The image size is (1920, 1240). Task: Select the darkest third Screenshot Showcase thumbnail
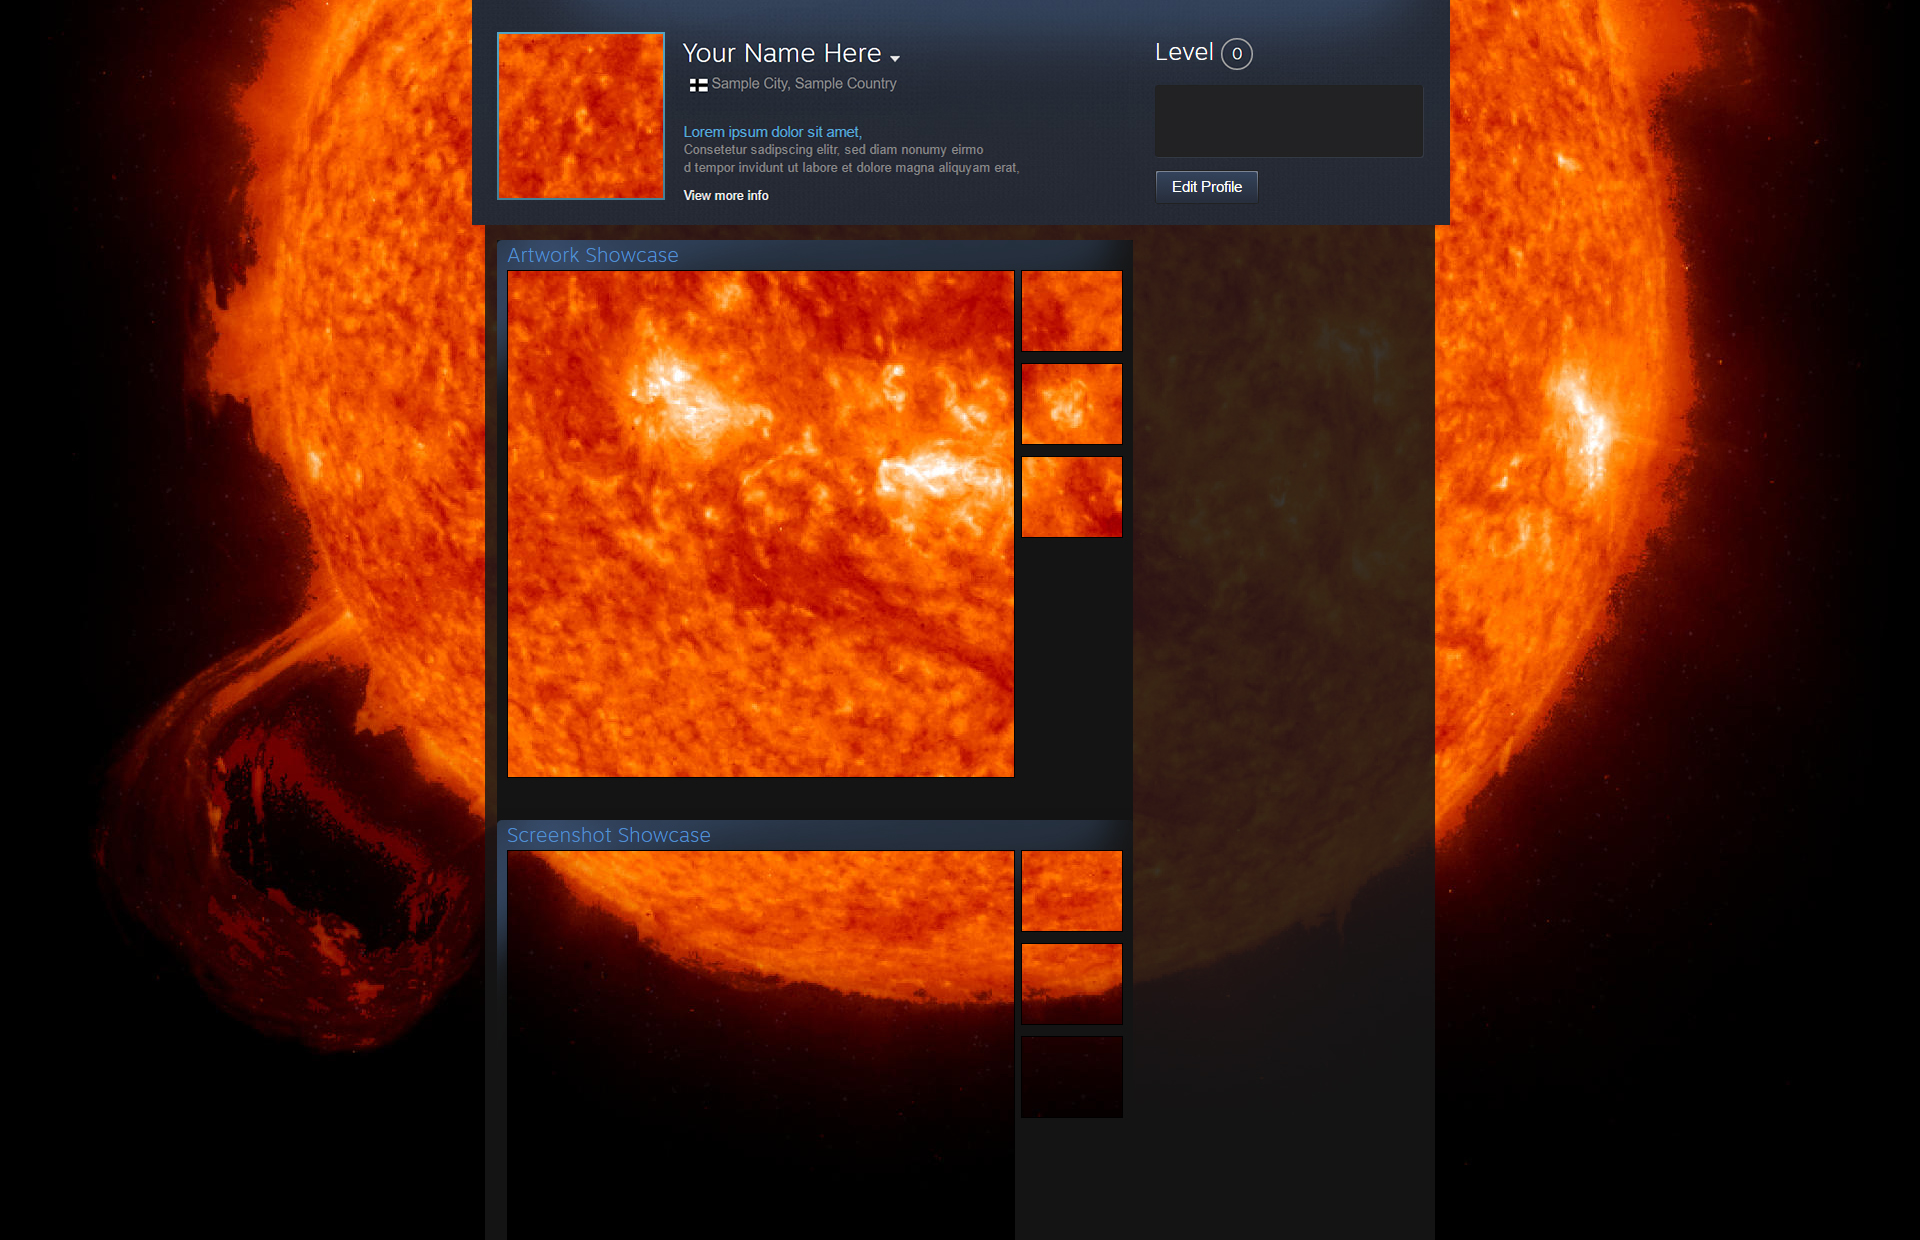[x=1071, y=1077]
